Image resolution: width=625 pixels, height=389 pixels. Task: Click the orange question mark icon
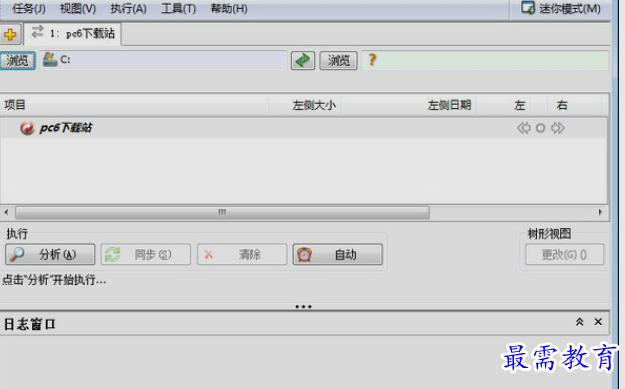coord(372,60)
